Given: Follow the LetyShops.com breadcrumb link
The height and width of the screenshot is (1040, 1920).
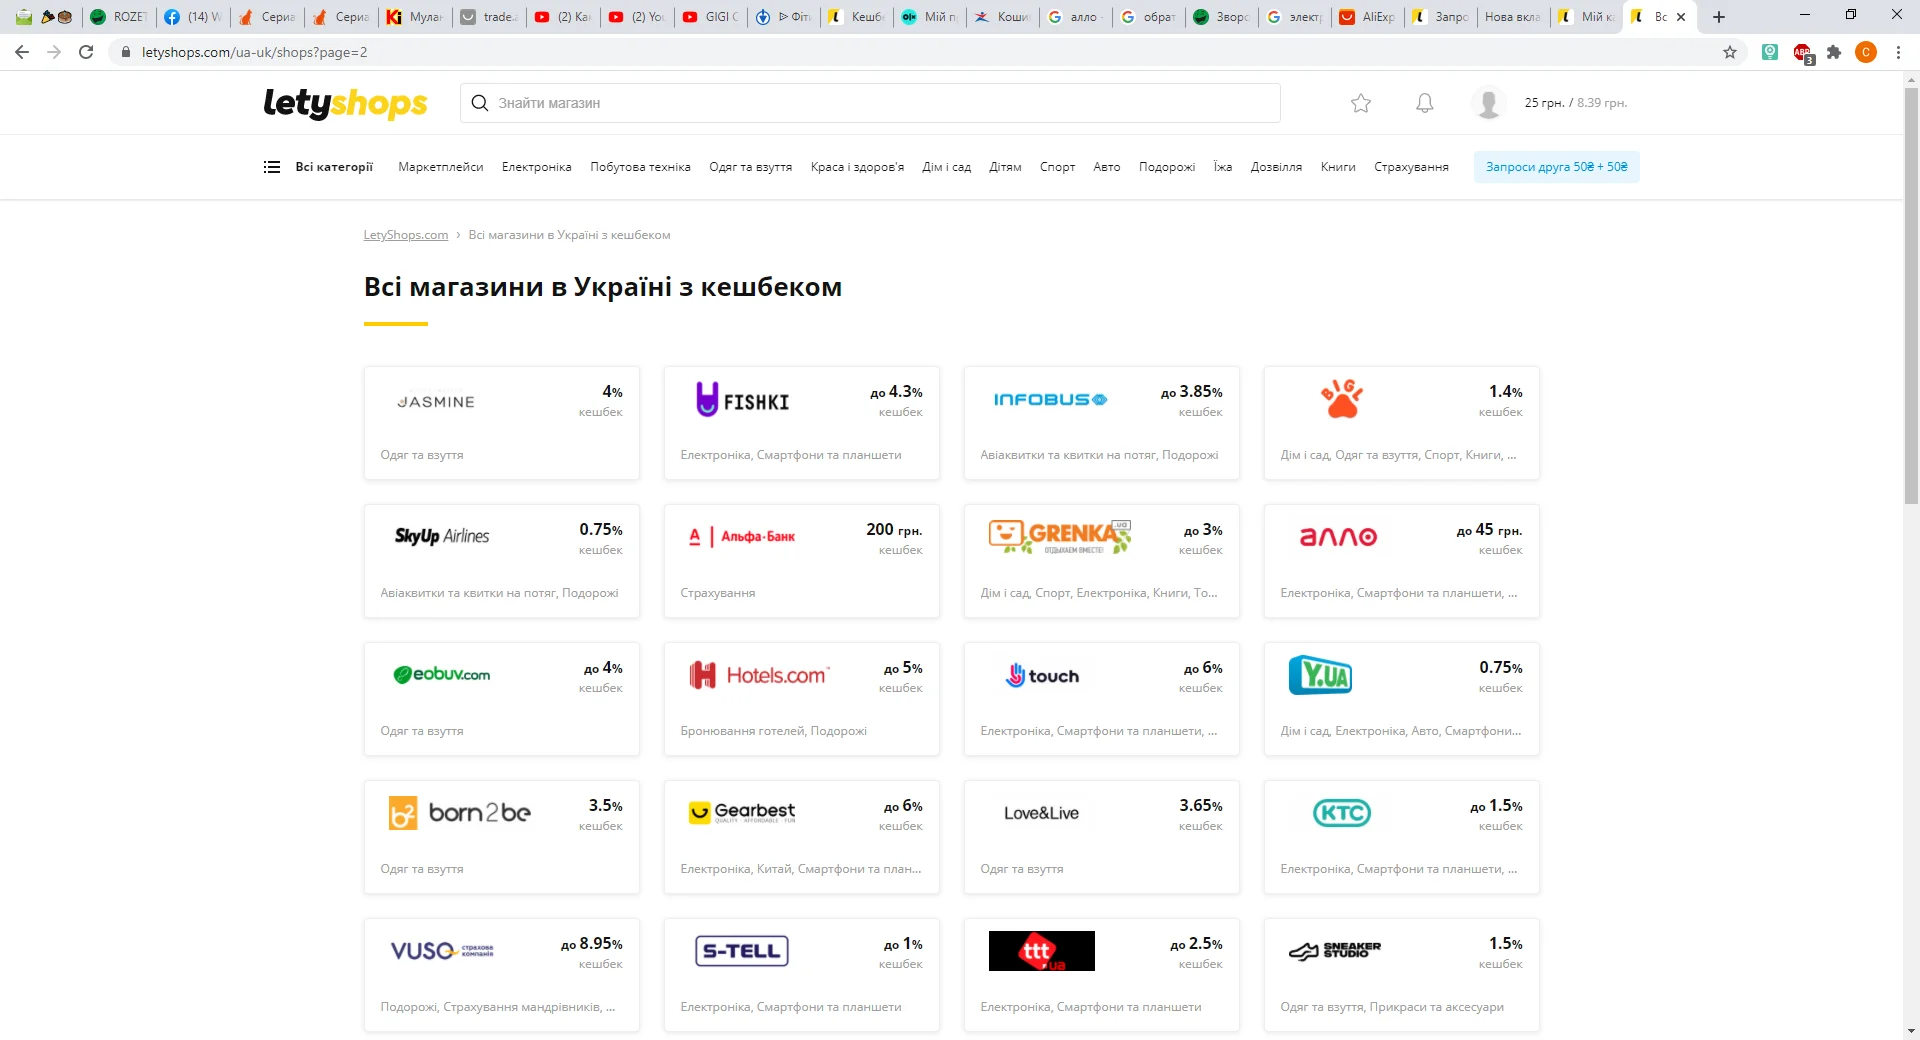Looking at the screenshot, I should (x=406, y=235).
